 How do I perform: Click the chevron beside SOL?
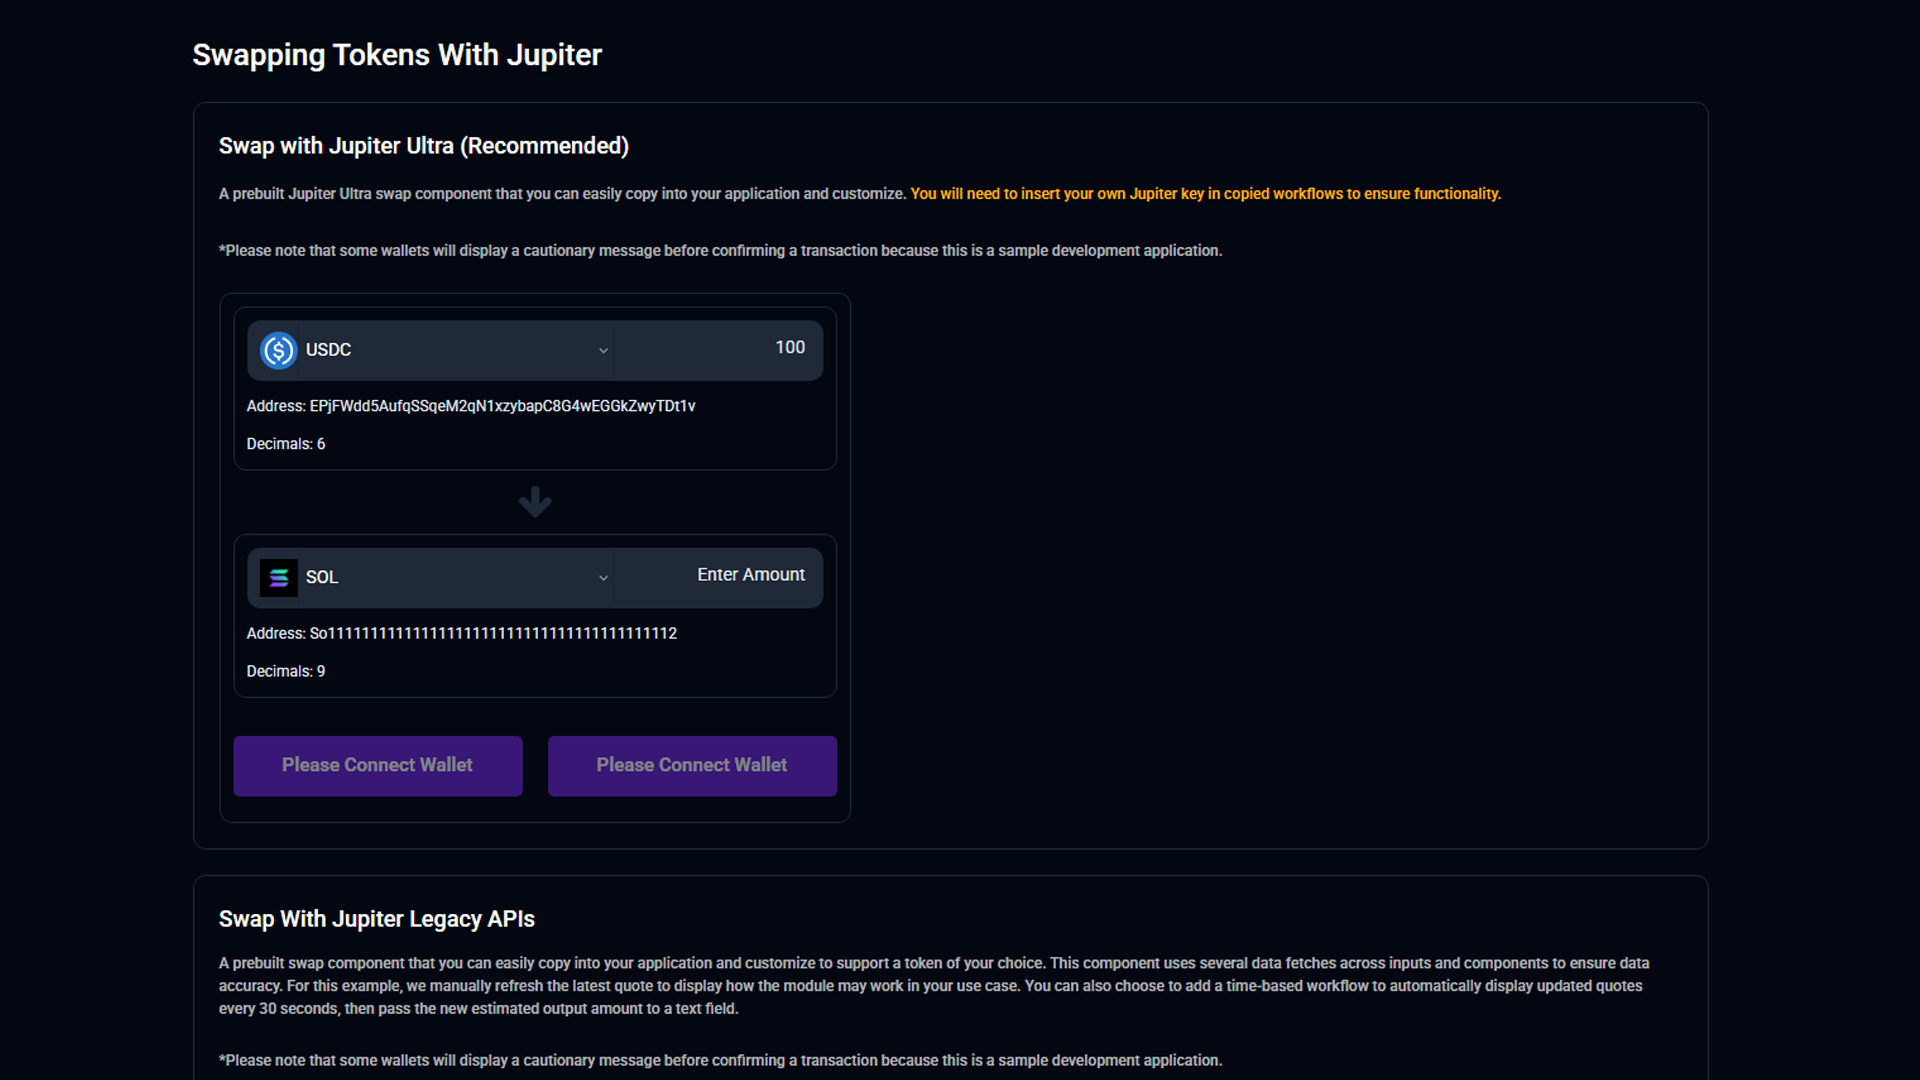click(x=603, y=578)
